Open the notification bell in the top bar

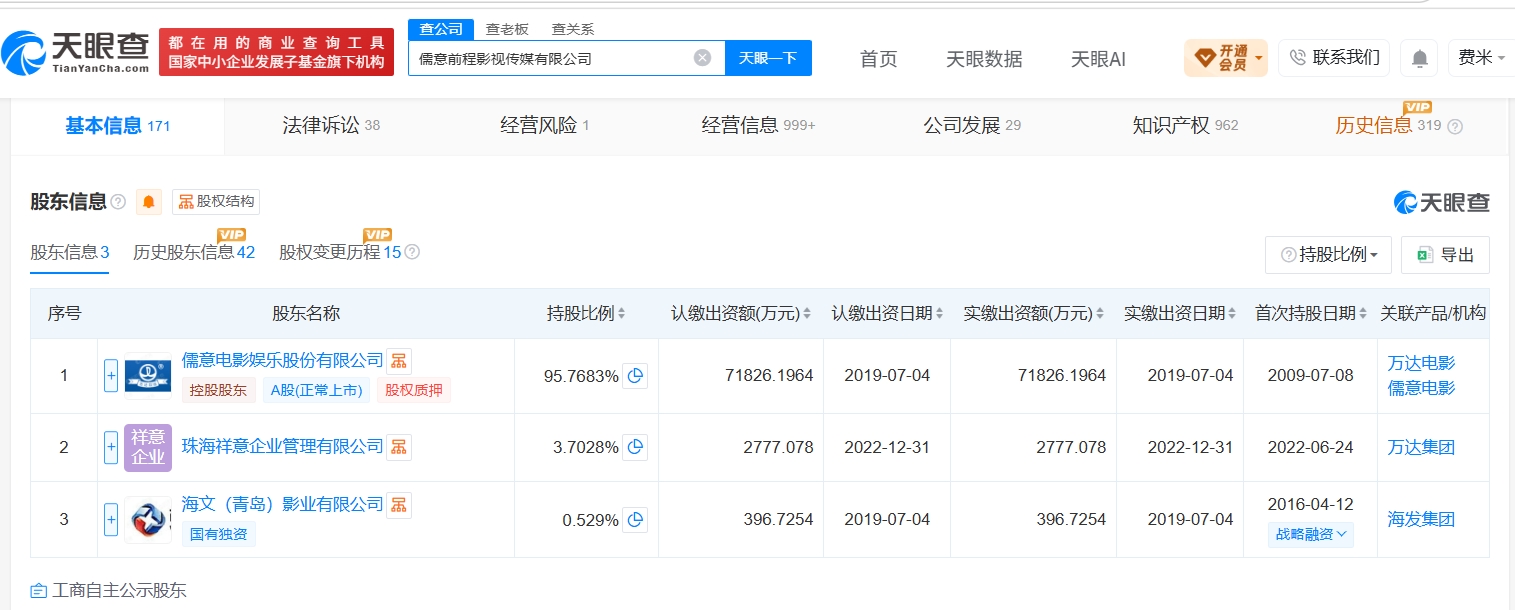pyautogui.click(x=1419, y=58)
